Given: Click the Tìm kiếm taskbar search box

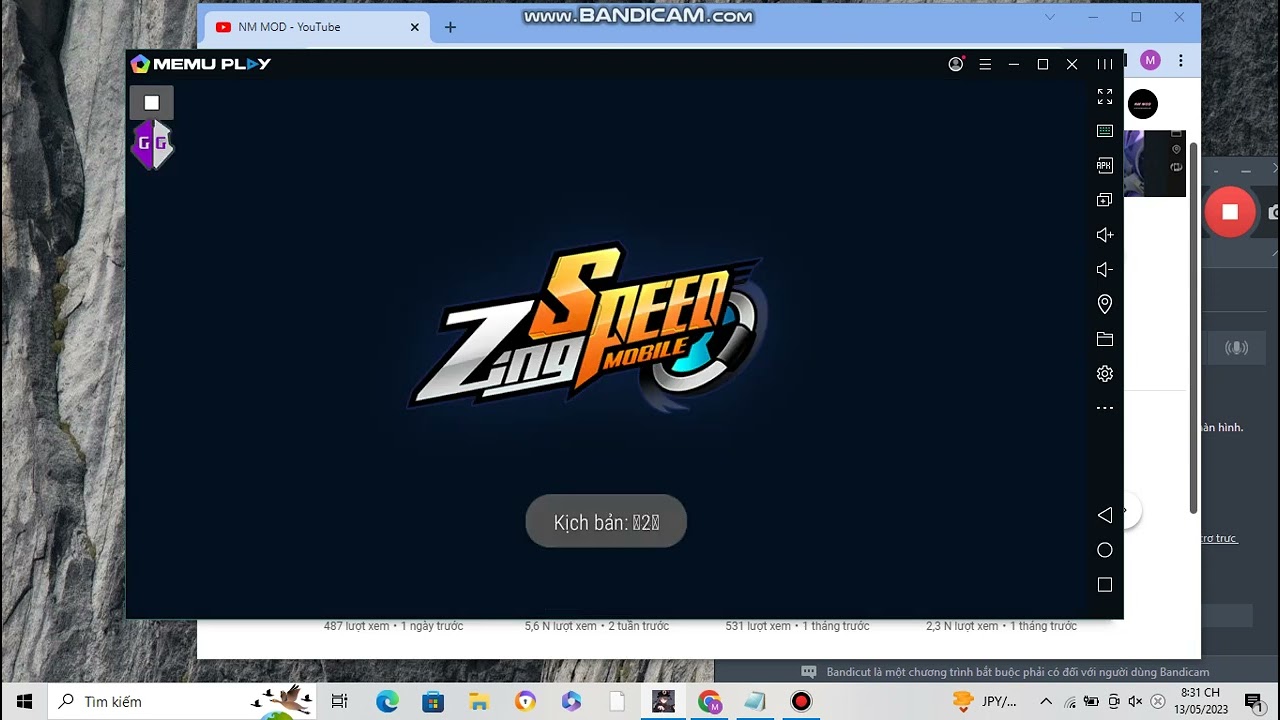Looking at the screenshot, I should 184,702.
